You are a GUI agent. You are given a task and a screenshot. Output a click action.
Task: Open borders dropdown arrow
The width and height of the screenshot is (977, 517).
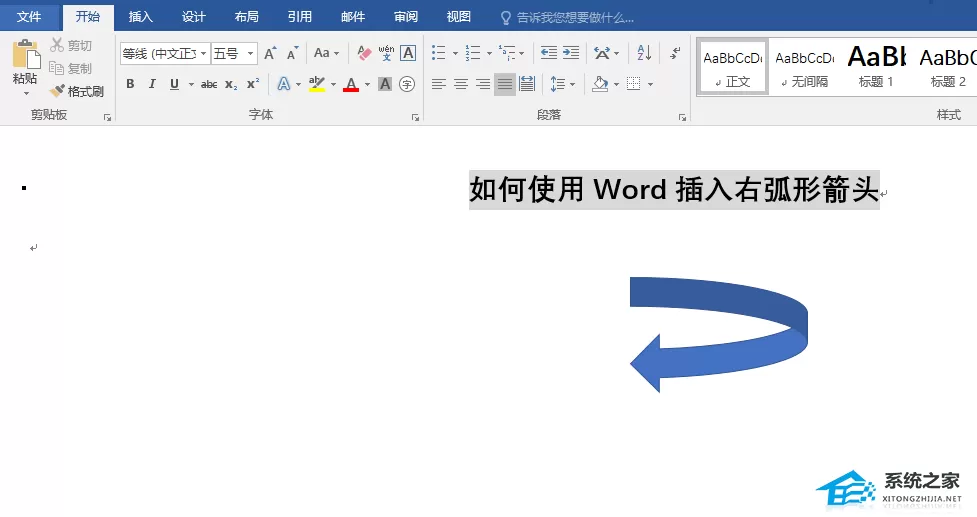pos(651,84)
